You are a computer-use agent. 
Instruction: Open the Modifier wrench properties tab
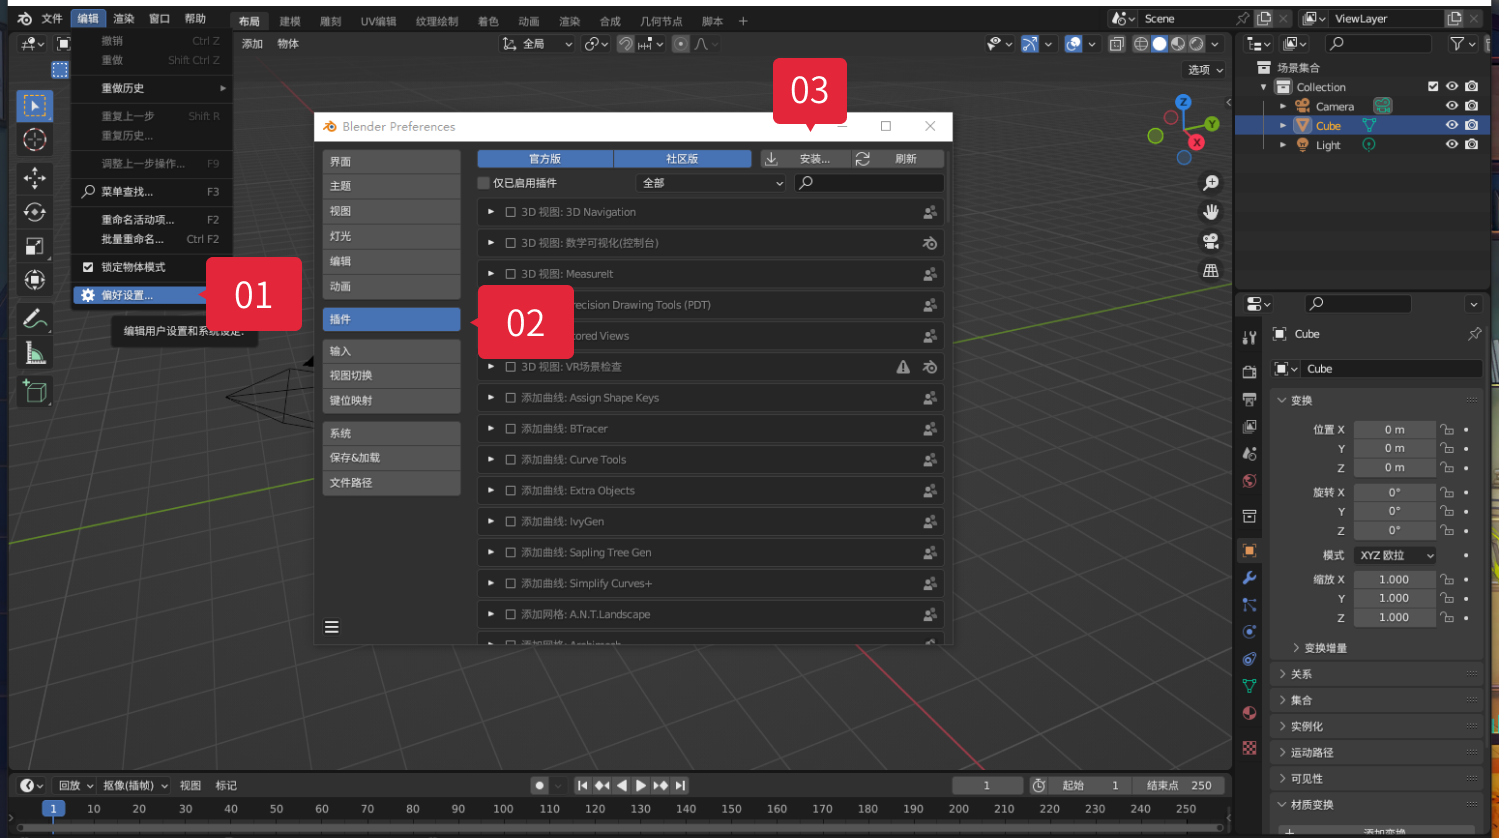coord(1249,578)
